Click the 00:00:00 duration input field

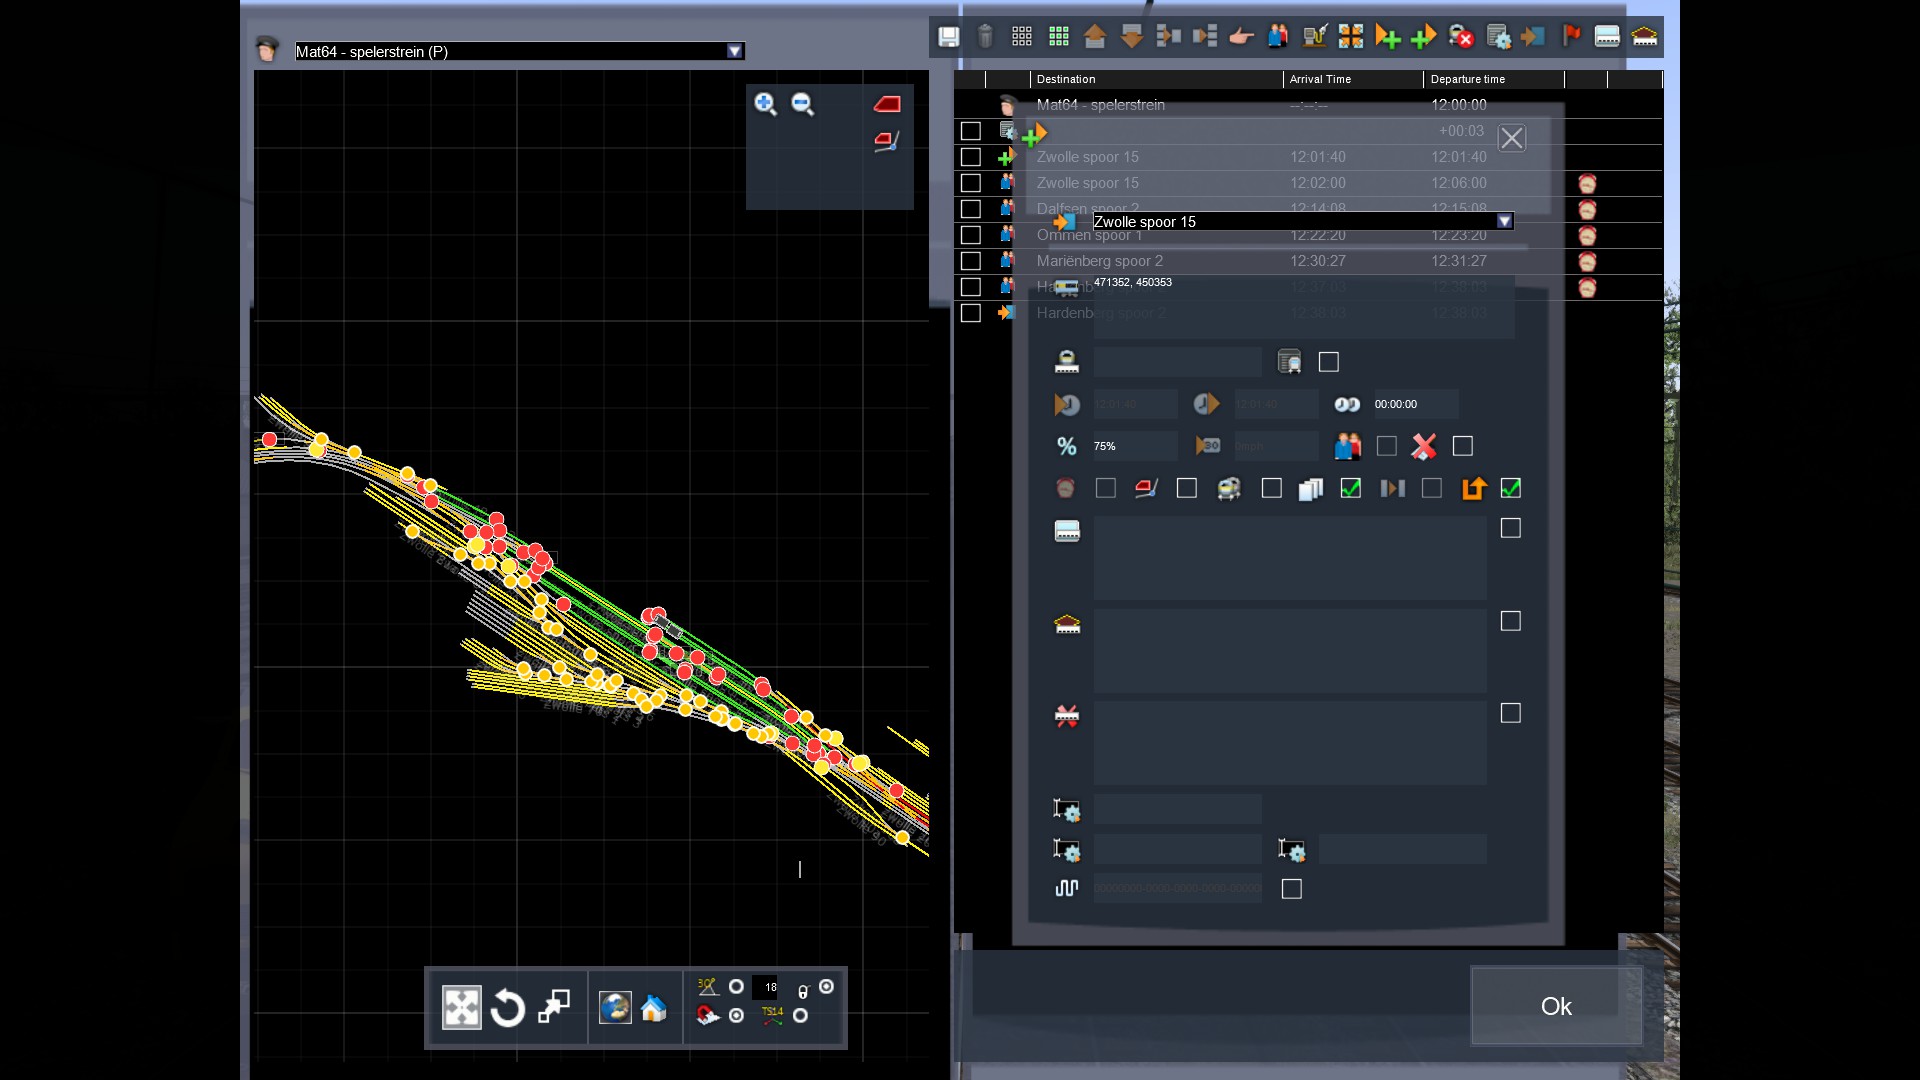coord(1416,404)
